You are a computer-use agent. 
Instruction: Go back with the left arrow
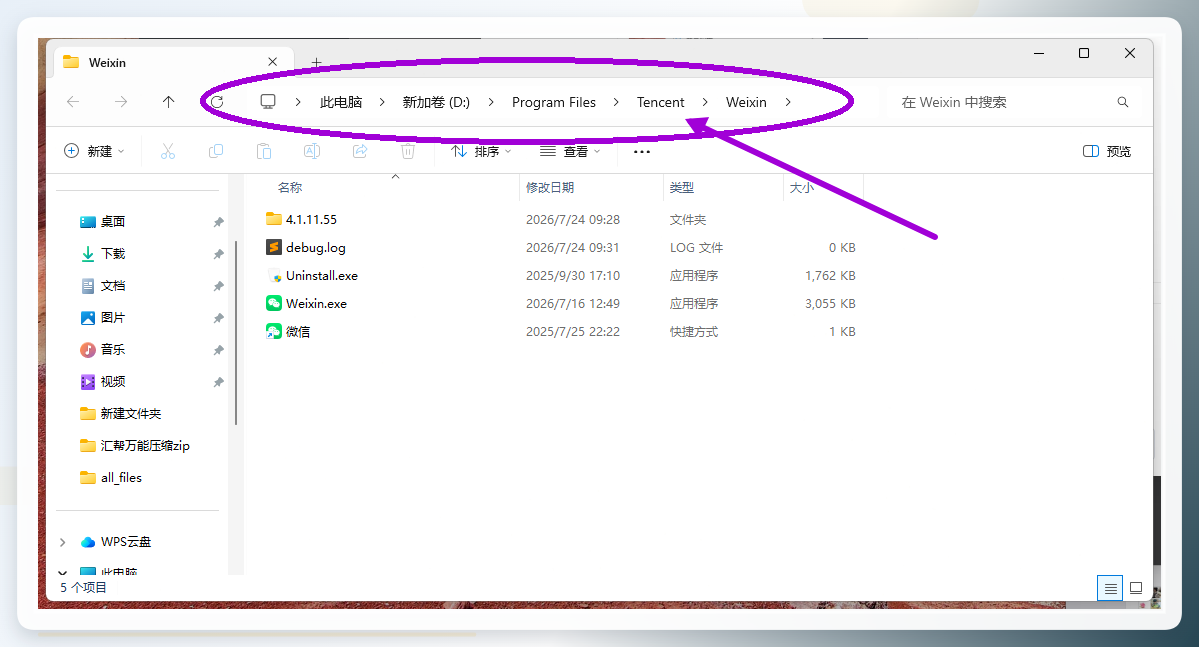point(73,102)
